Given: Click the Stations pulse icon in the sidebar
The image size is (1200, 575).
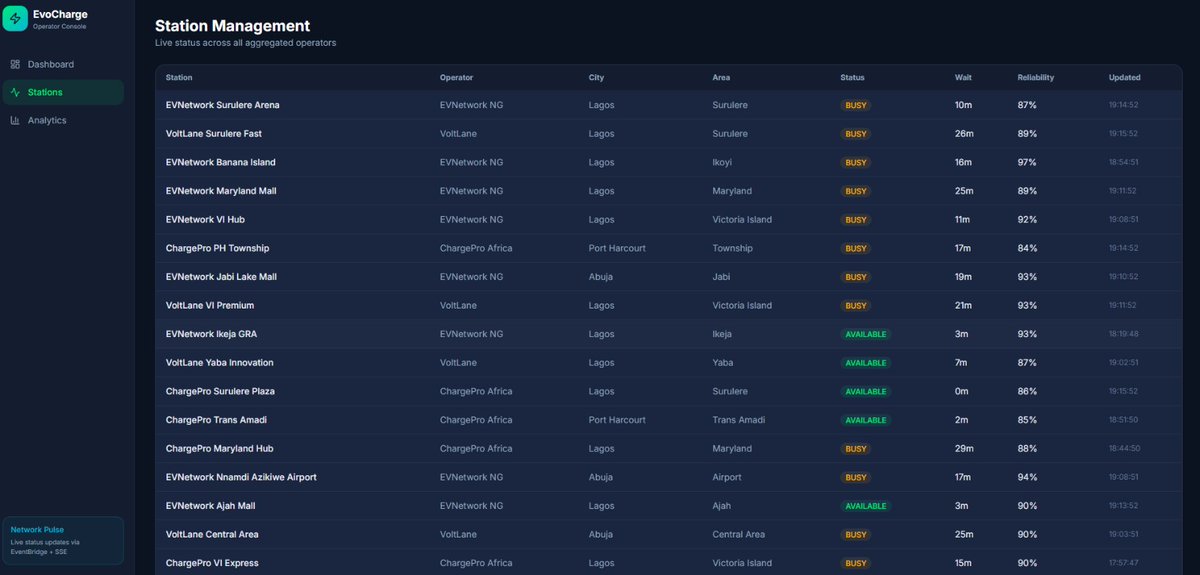Looking at the screenshot, I should (x=15, y=92).
